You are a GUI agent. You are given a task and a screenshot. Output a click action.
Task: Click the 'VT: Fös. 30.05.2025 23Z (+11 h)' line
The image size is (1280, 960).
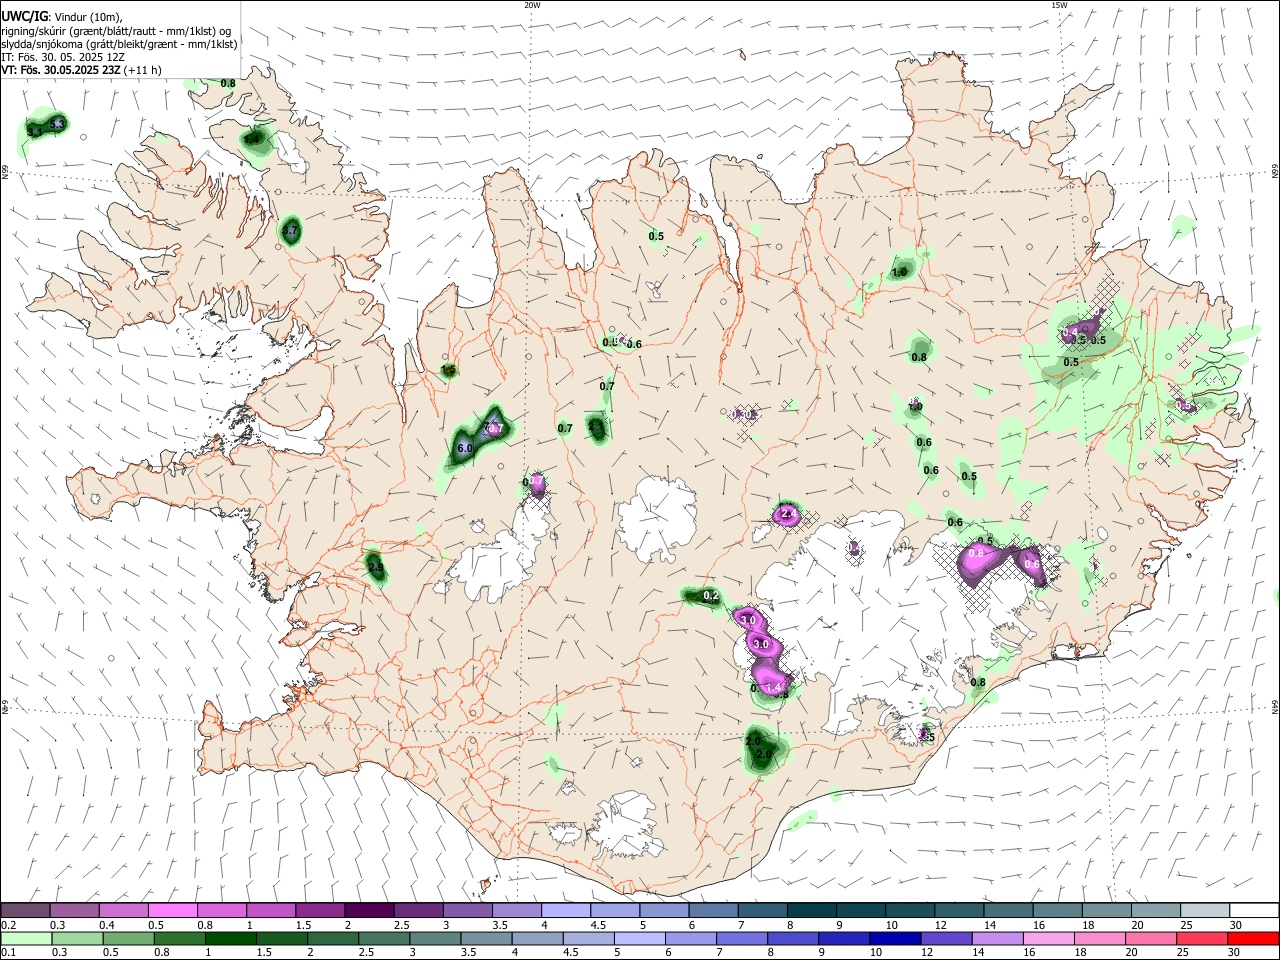(x=81, y=71)
